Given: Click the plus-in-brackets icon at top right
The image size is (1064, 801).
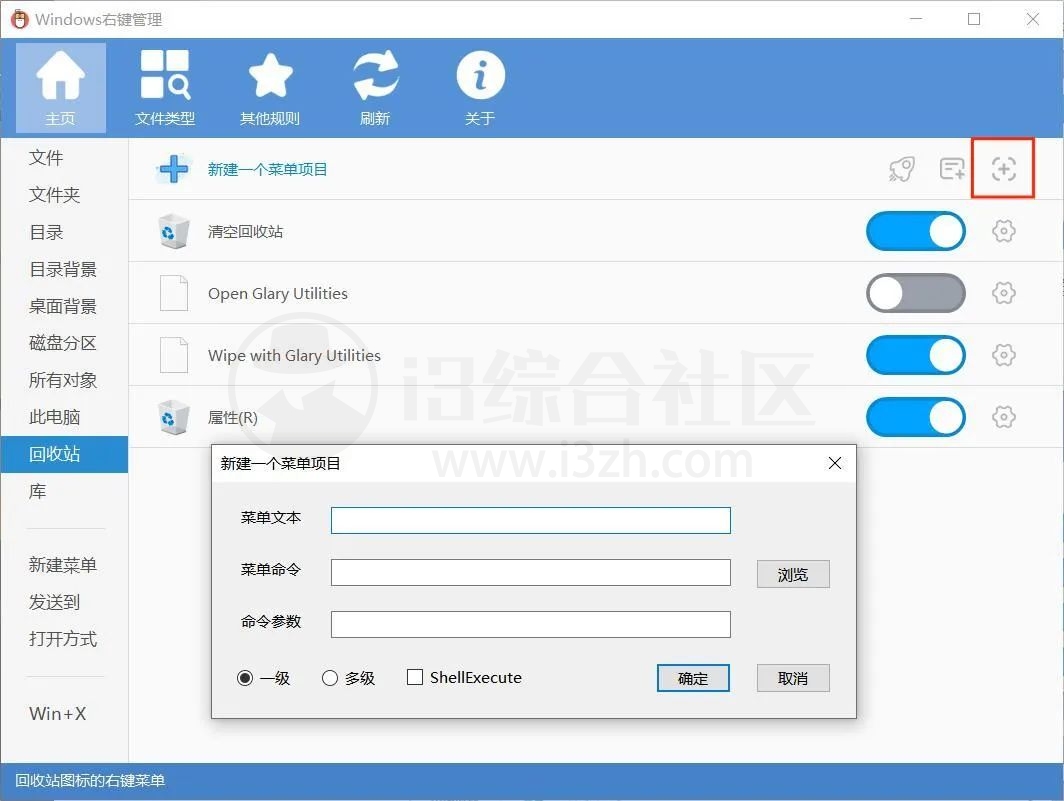Looking at the screenshot, I should (x=1003, y=169).
